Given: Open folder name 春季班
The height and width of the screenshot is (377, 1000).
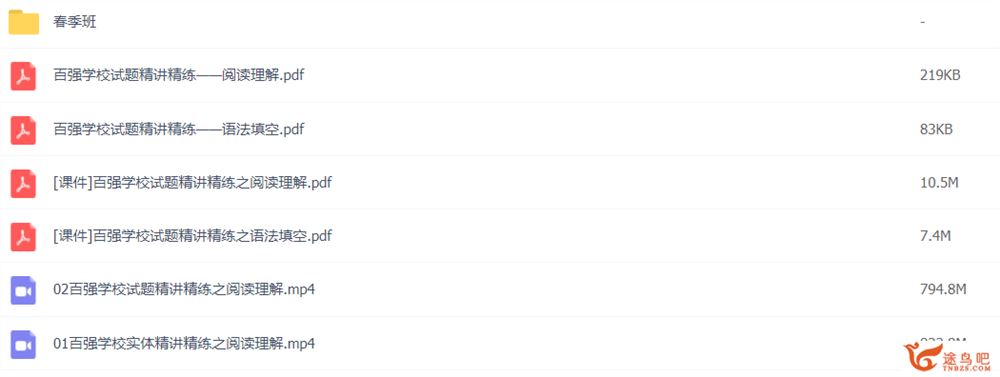Looking at the screenshot, I should (x=75, y=22).
